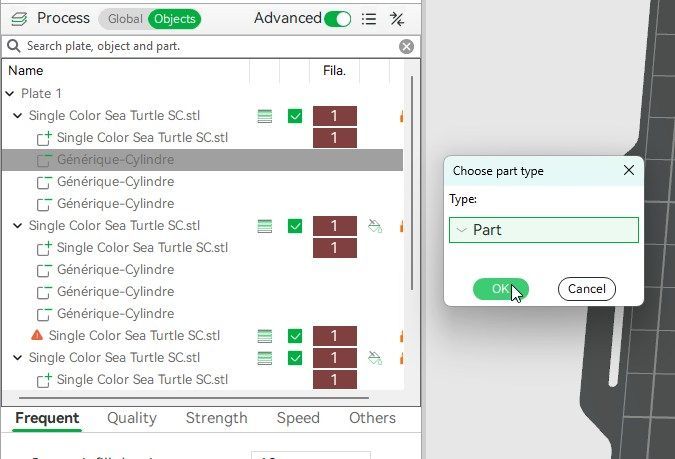Switch to the Global process mode

tap(124, 18)
